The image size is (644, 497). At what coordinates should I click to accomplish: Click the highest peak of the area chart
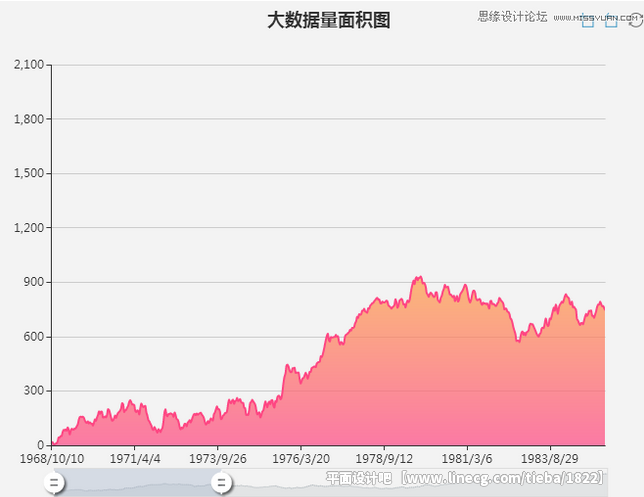(x=420, y=278)
